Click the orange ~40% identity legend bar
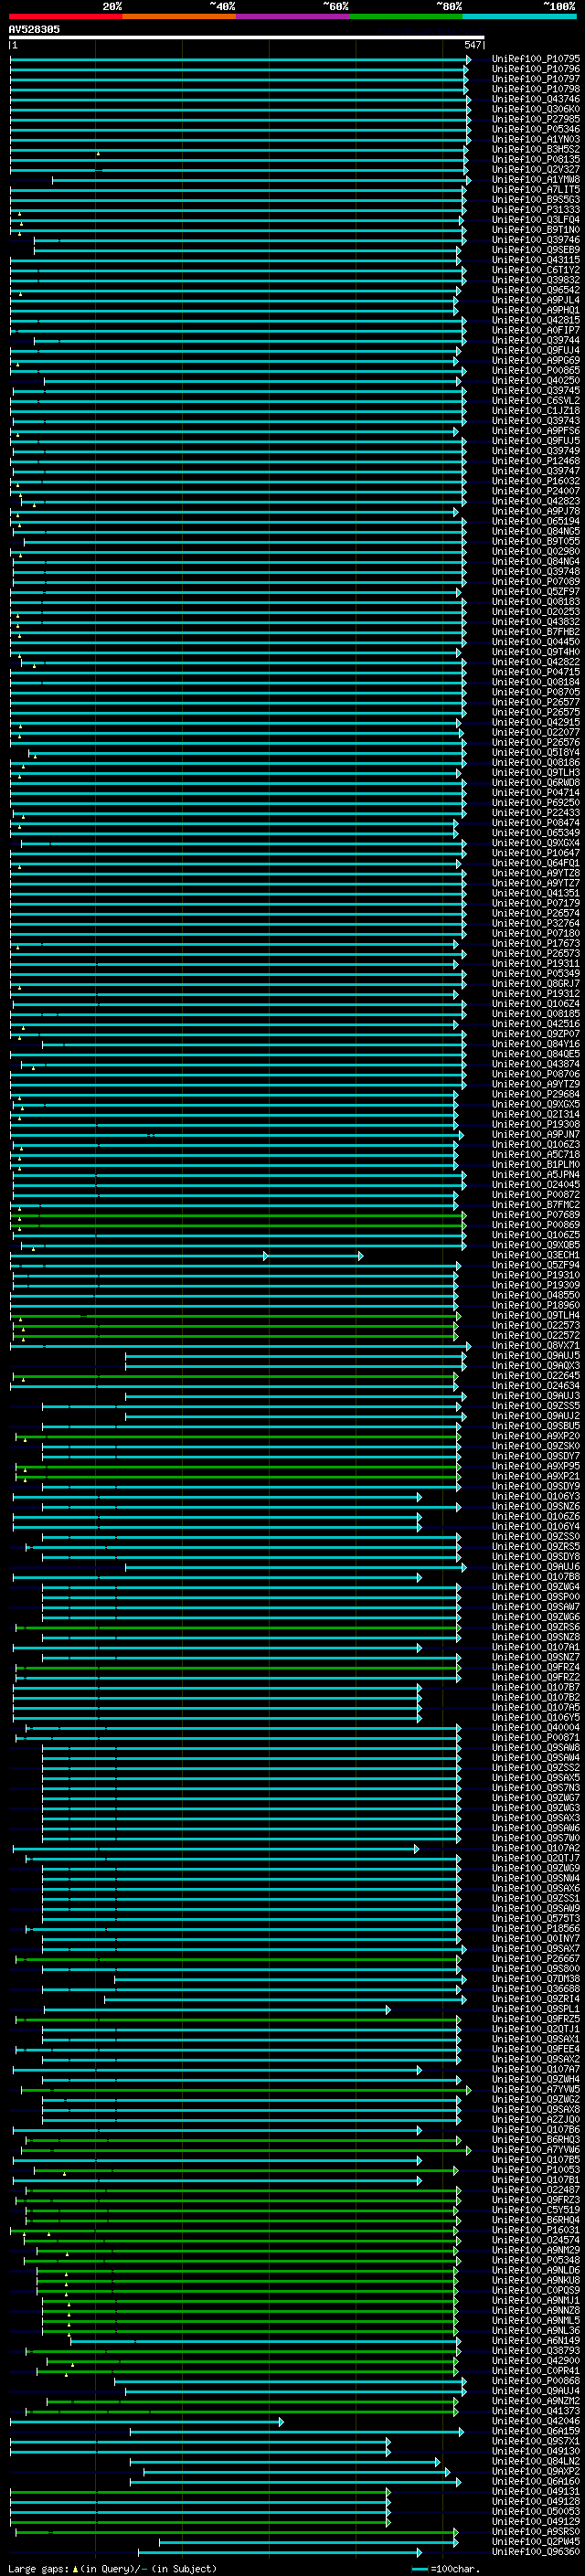The height and width of the screenshot is (2576, 585). [178, 16]
